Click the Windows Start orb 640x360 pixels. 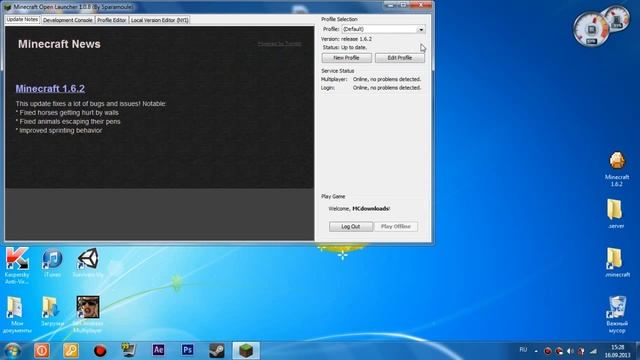pyautogui.click(x=12, y=351)
